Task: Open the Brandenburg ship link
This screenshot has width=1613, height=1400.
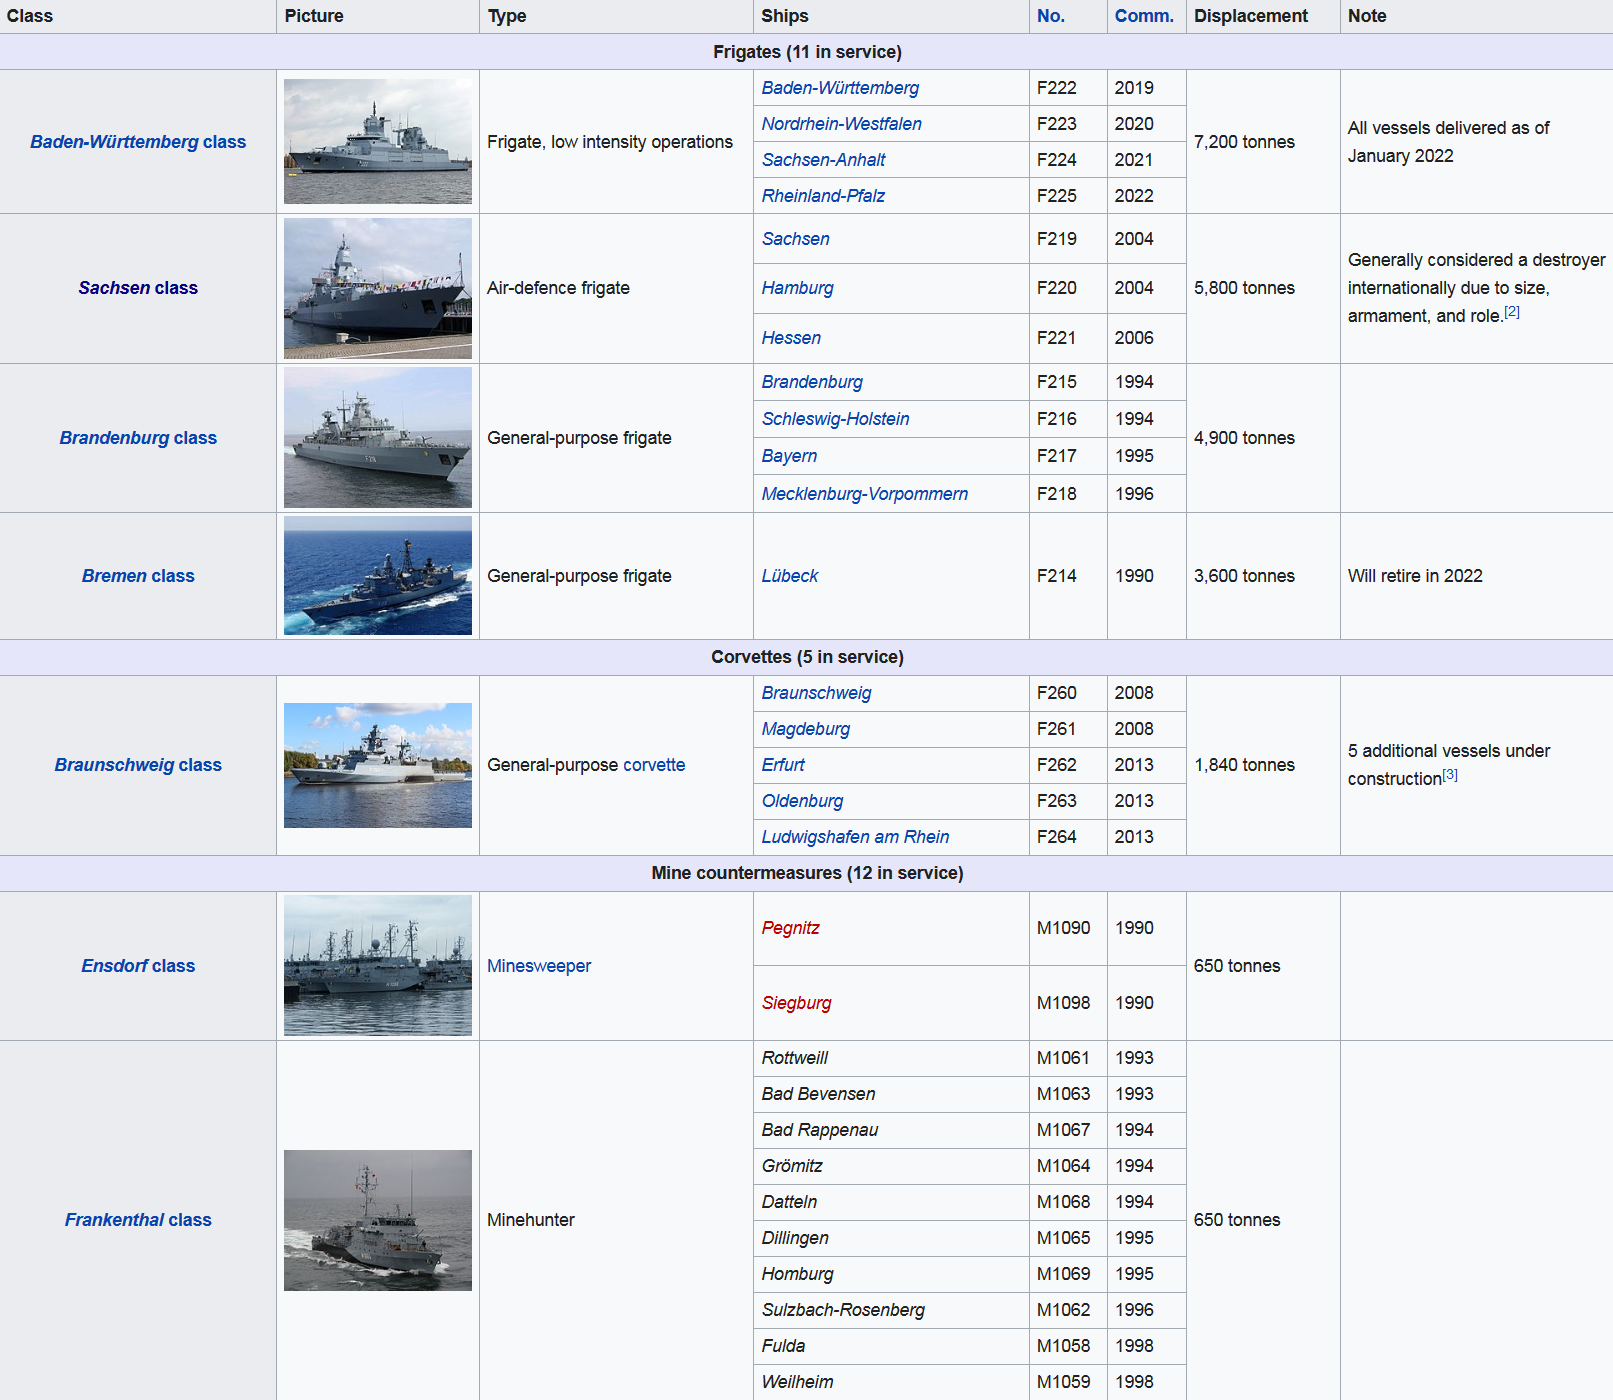Action: [812, 382]
